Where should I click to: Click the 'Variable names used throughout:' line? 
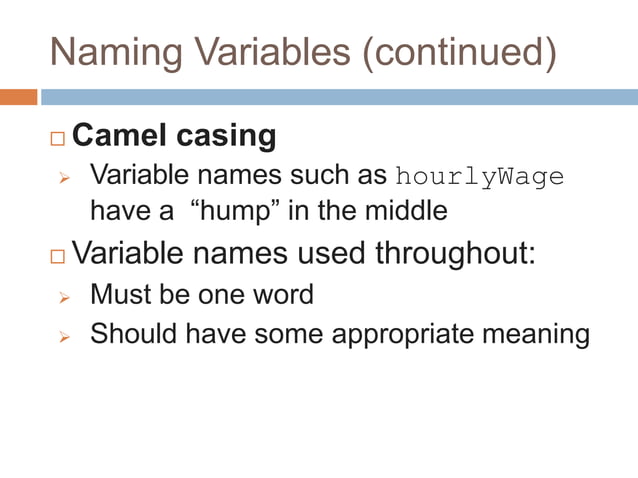pos(305,253)
